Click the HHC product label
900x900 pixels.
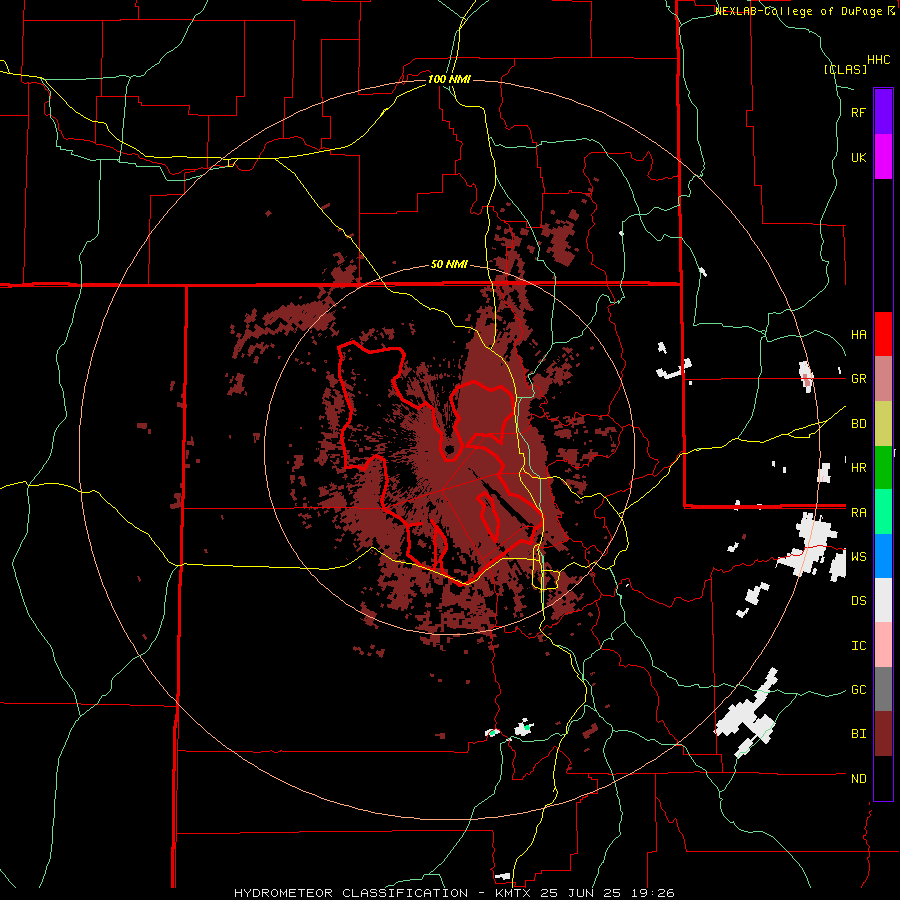pyautogui.click(x=878, y=60)
